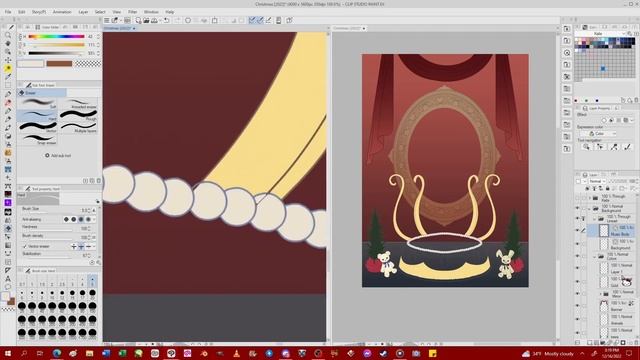640x360 pixels.
Task: Click the hue H slider bar
Action: click(56, 36)
